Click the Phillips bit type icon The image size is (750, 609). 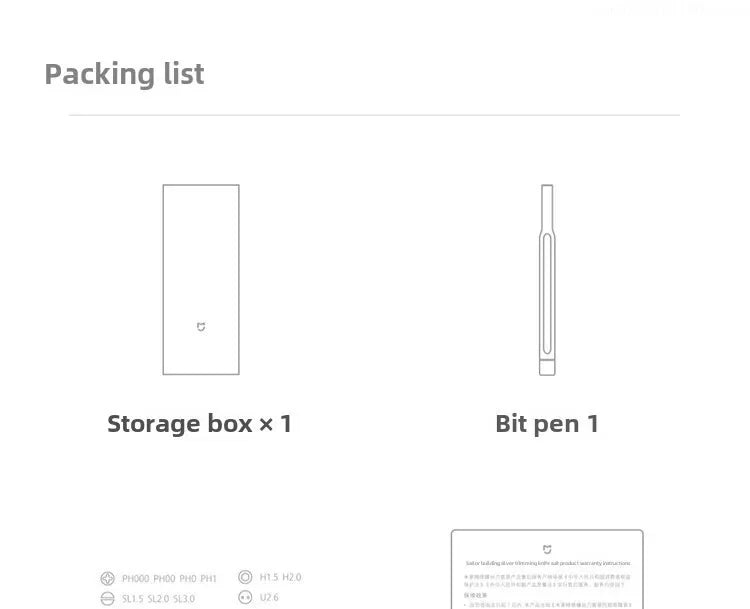pos(108,578)
